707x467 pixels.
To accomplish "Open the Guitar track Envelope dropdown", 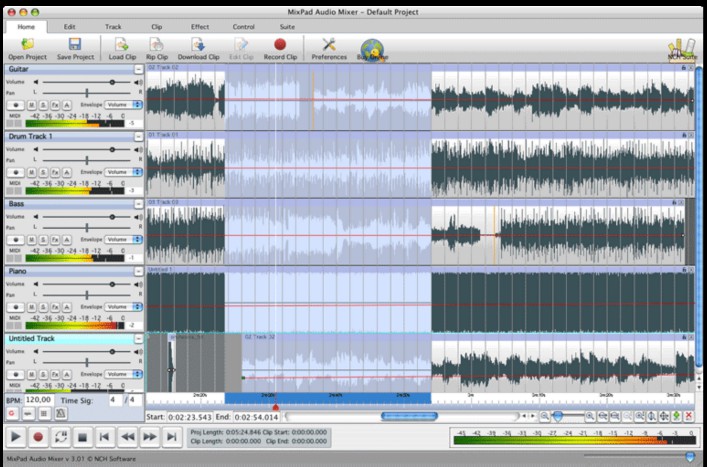I will click(124, 104).
